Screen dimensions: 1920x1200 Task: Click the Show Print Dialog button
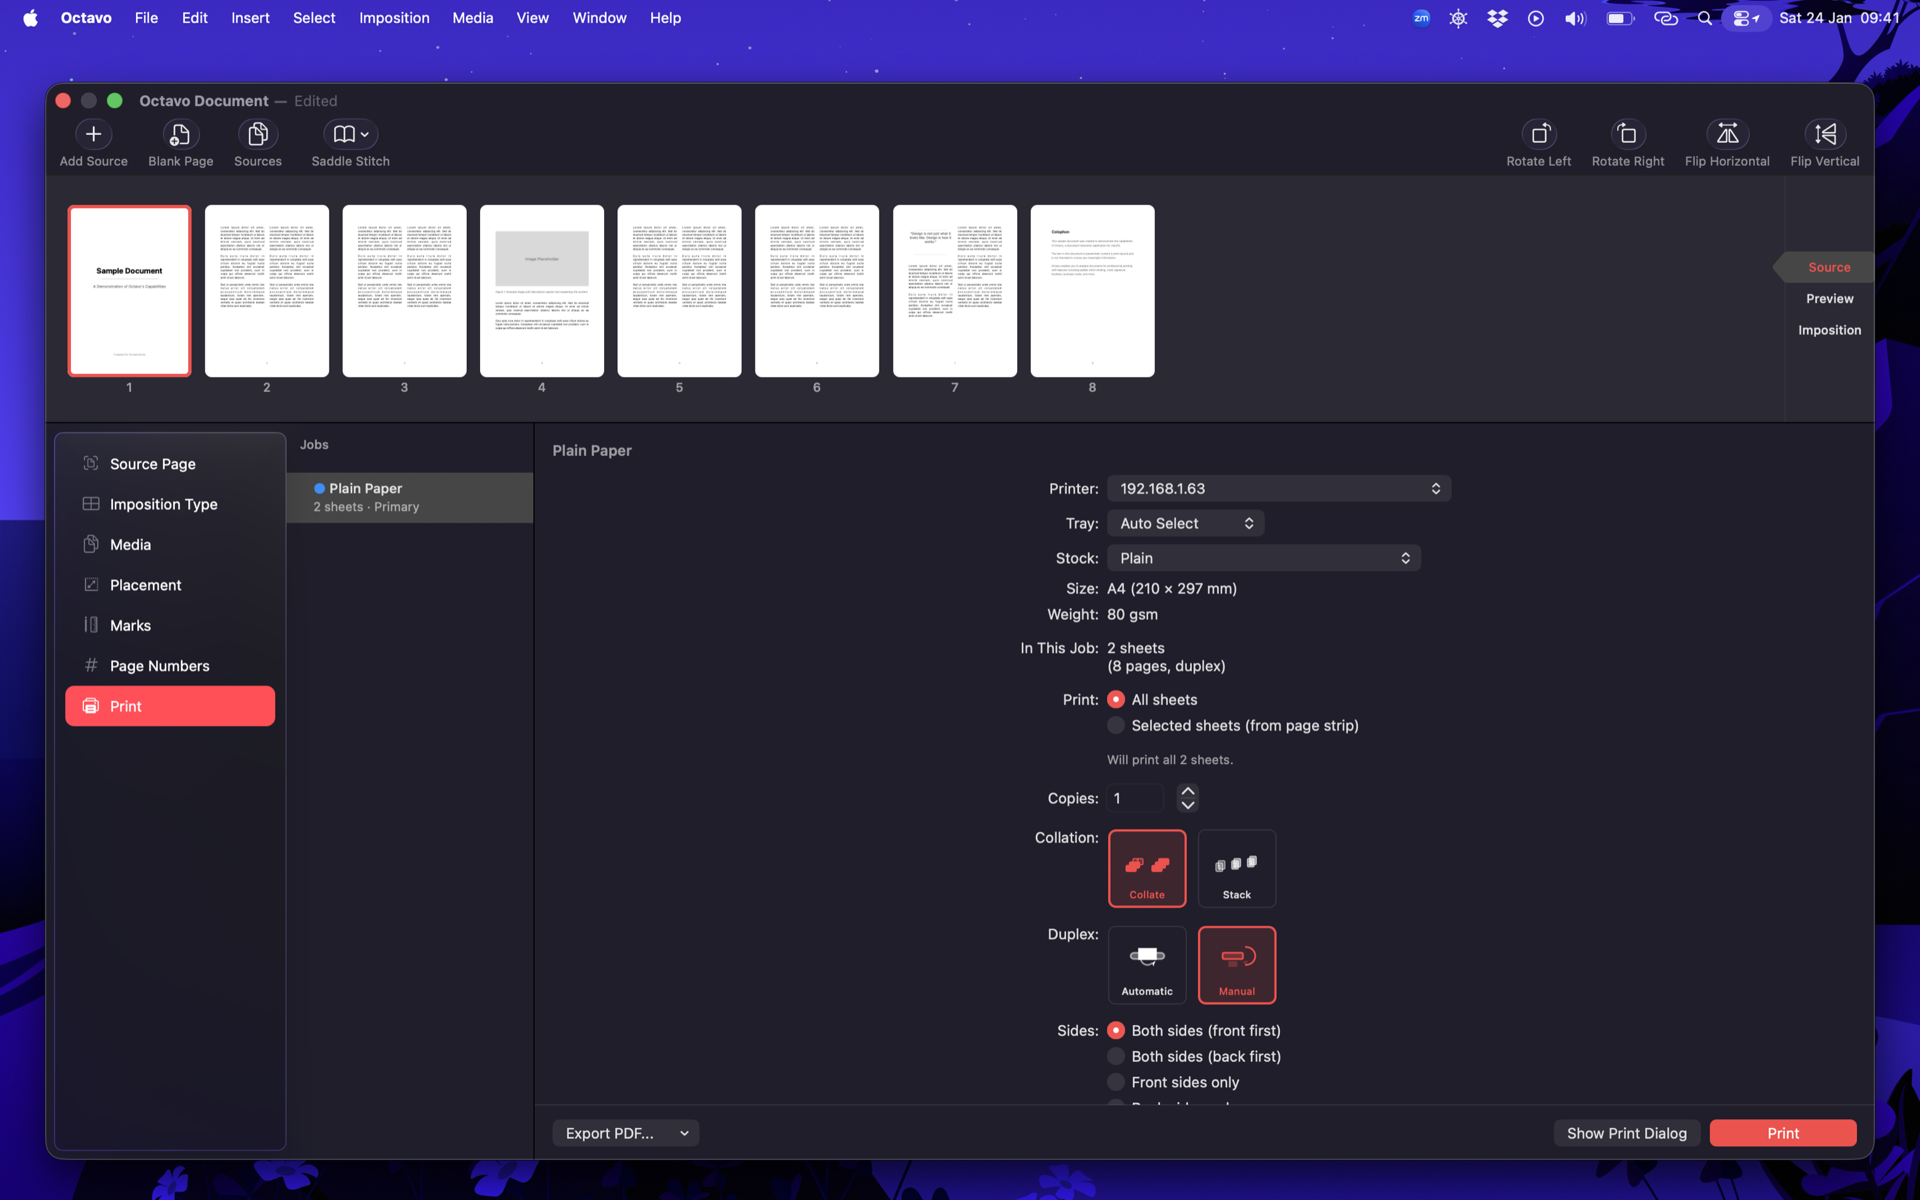point(1626,1133)
